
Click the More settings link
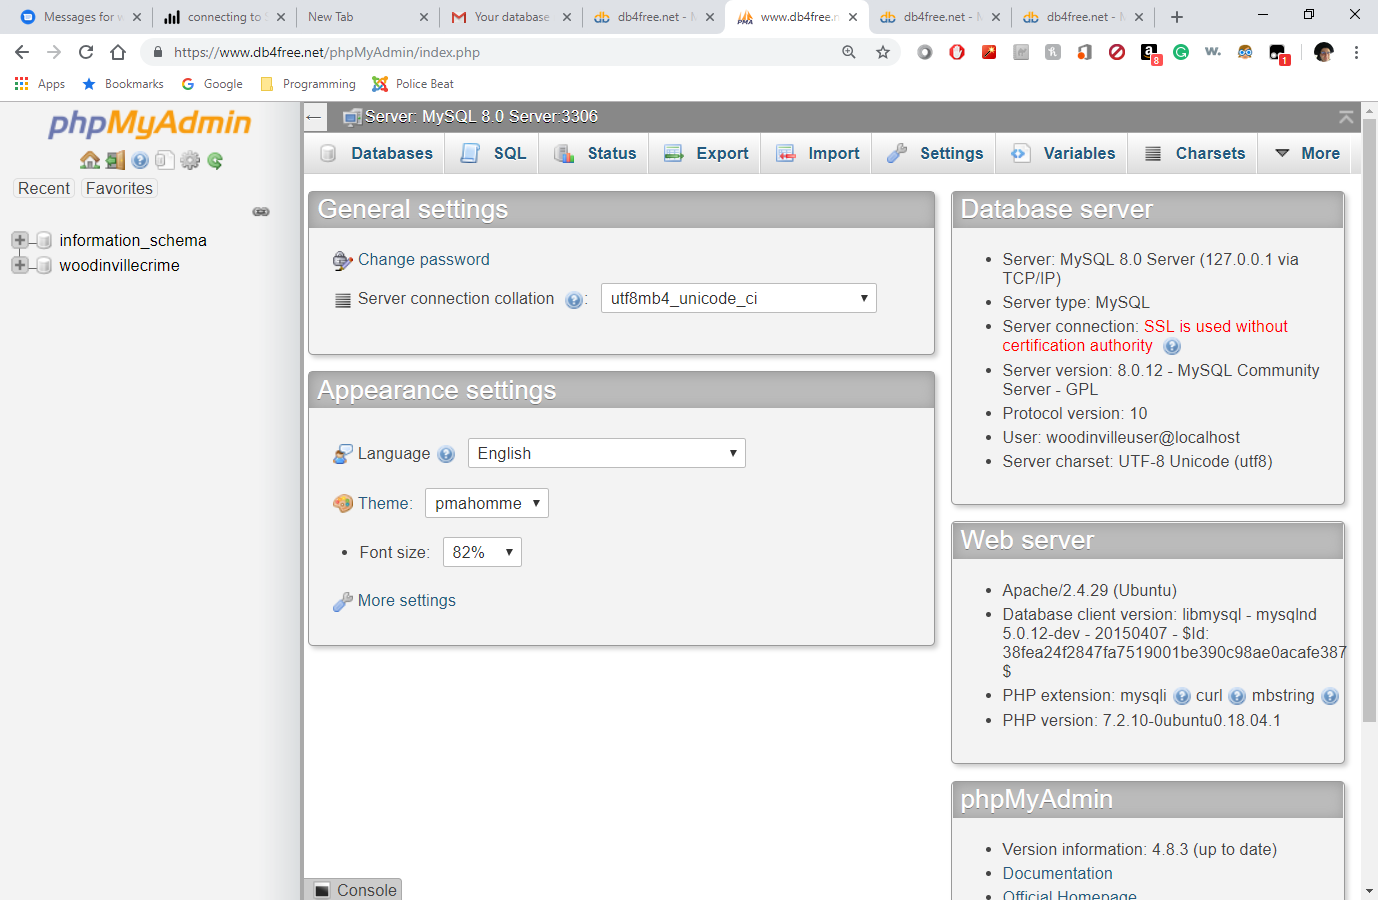pyautogui.click(x=407, y=601)
